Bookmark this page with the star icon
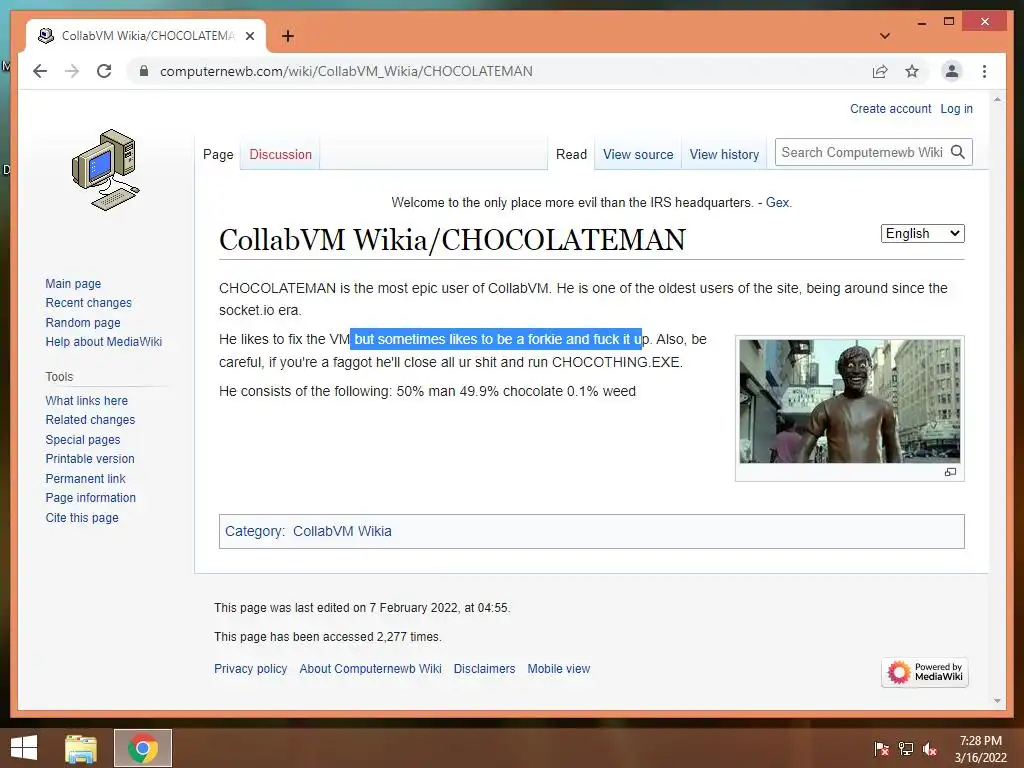 click(912, 71)
